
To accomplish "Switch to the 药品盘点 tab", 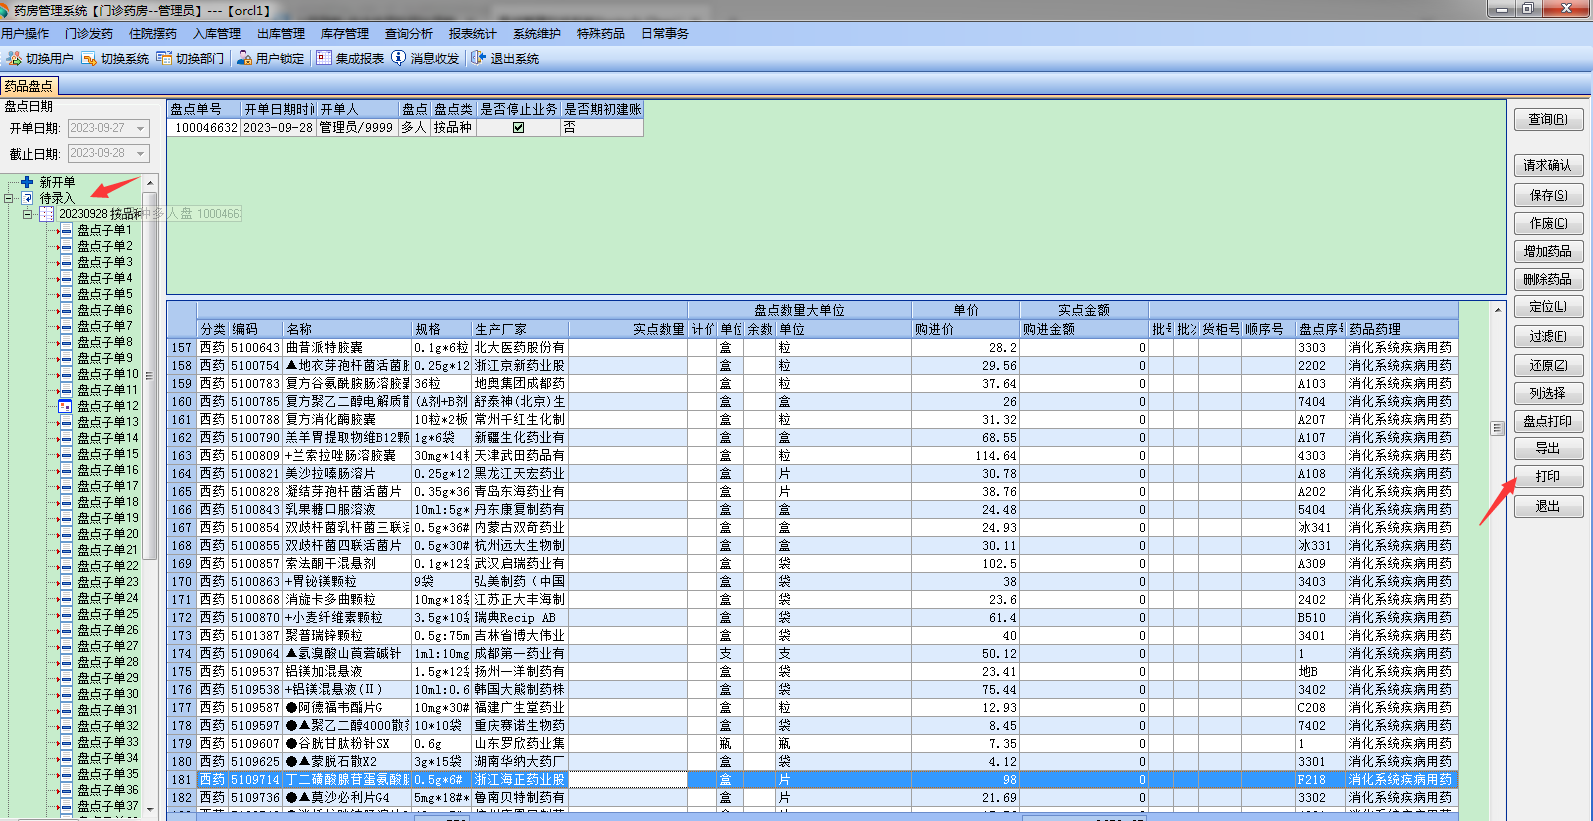I will (29, 86).
